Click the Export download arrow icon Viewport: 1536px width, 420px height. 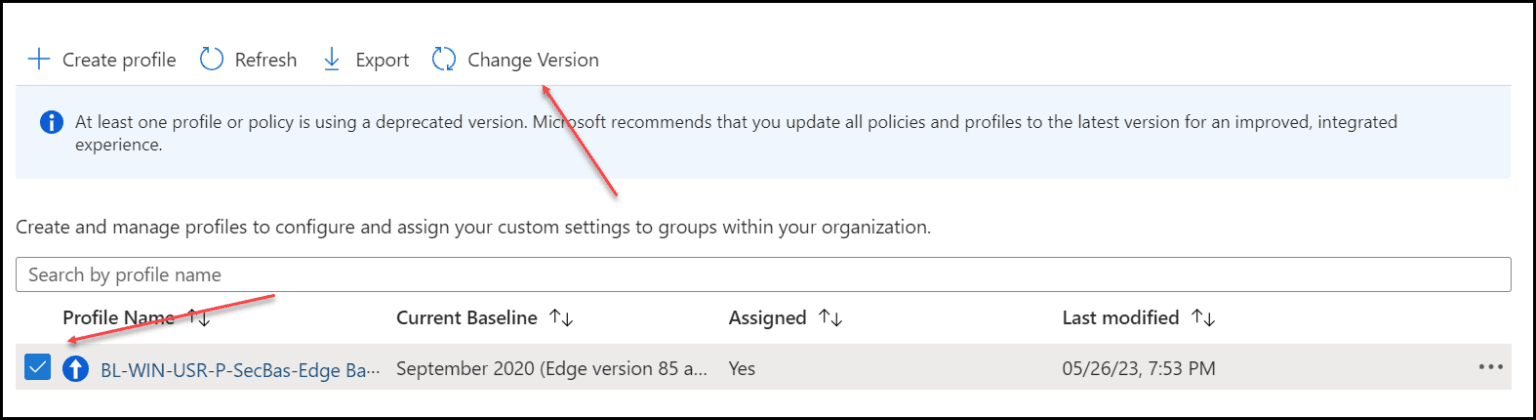[x=332, y=60]
